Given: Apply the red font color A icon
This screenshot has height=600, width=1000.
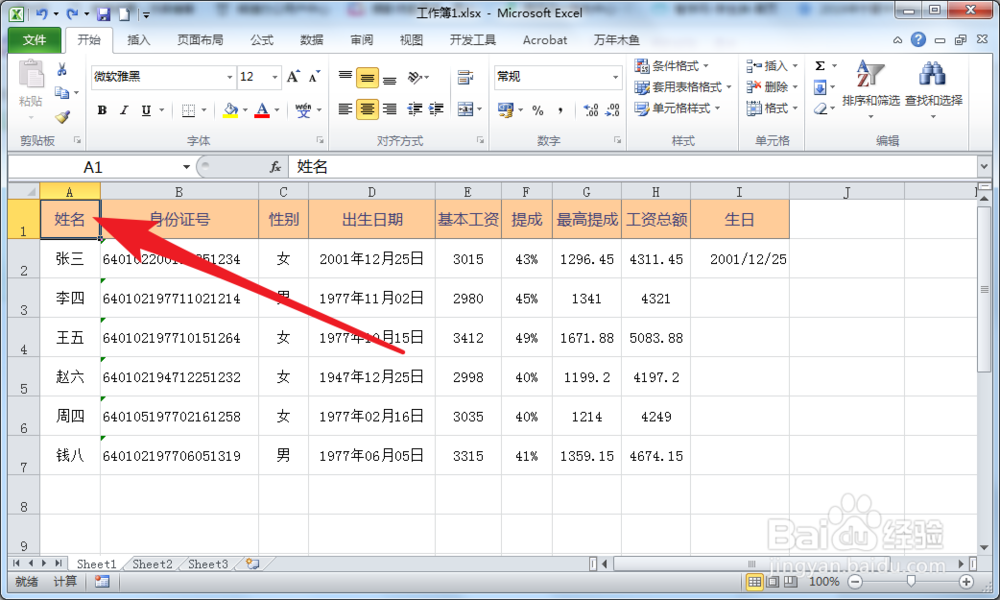Looking at the screenshot, I should click(262, 110).
